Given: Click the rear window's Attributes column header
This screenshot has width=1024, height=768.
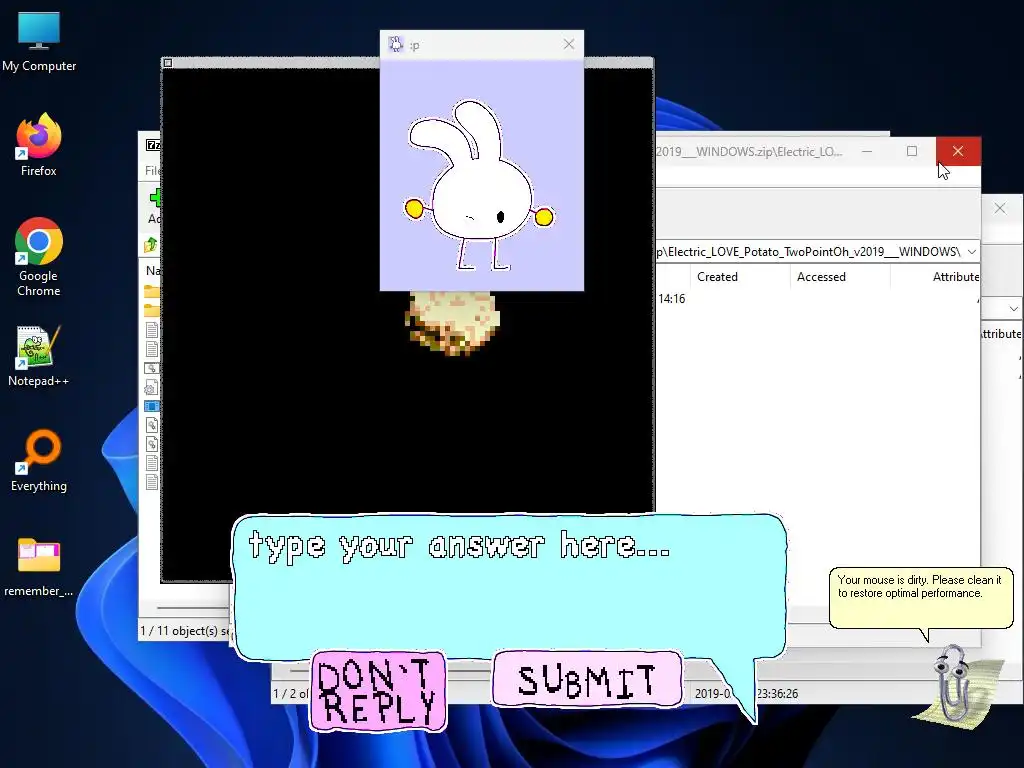Looking at the screenshot, I should tap(1001, 334).
